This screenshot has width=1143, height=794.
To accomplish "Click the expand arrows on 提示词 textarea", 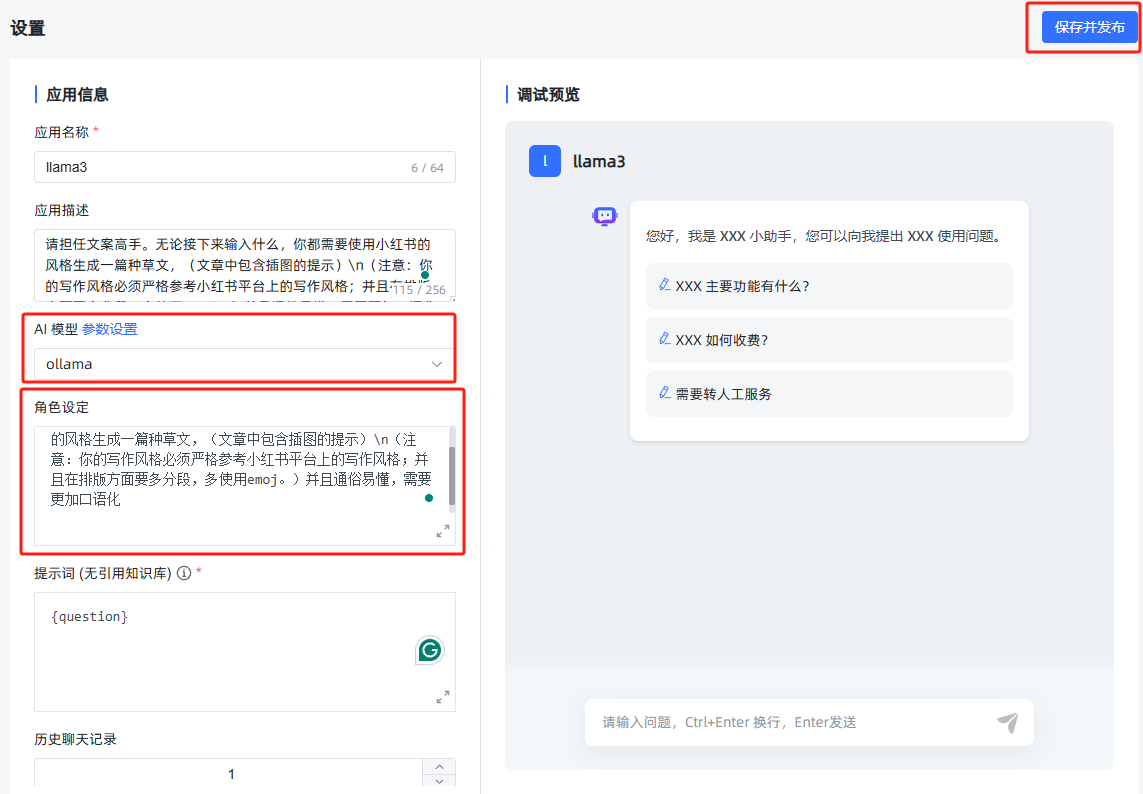I will (443, 699).
